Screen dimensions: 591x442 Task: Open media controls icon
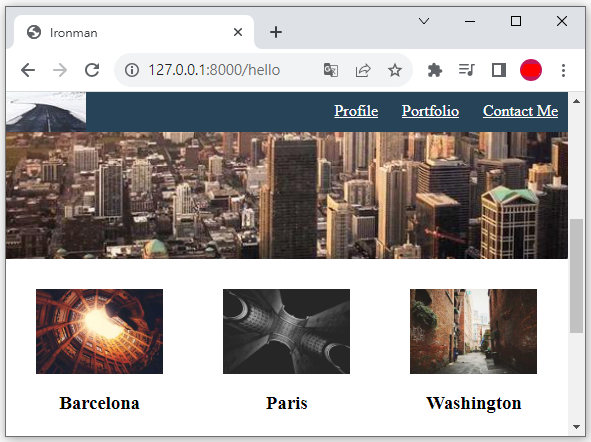point(467,70)
